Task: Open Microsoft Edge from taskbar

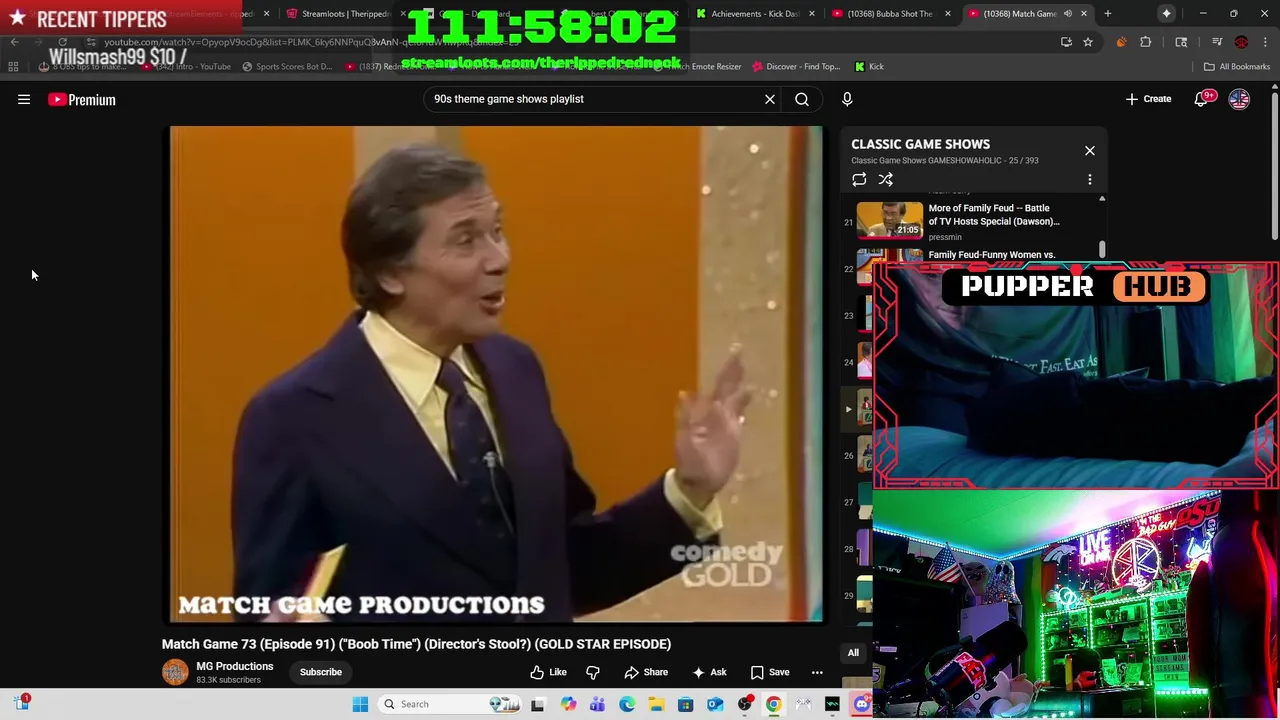Action: pos(627,704)
